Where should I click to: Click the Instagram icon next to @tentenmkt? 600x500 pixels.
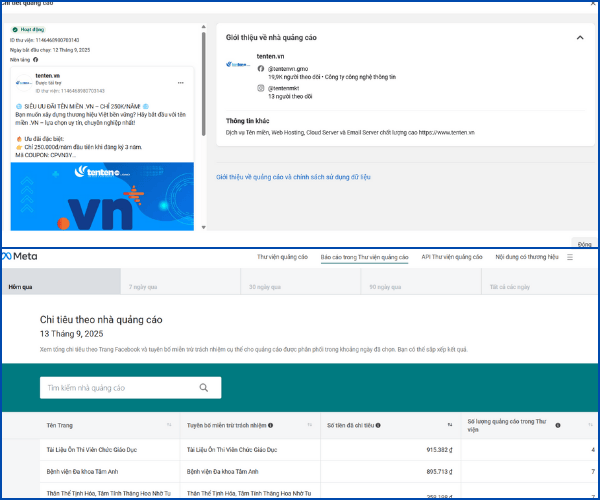point(261,88)
